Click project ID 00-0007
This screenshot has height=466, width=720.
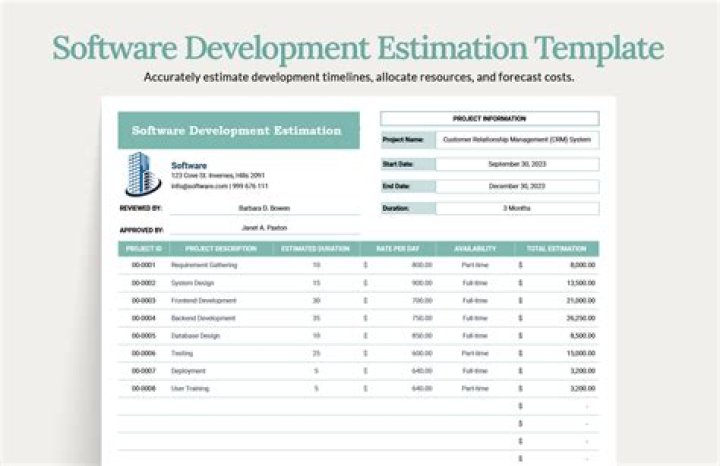click(144, 371)
